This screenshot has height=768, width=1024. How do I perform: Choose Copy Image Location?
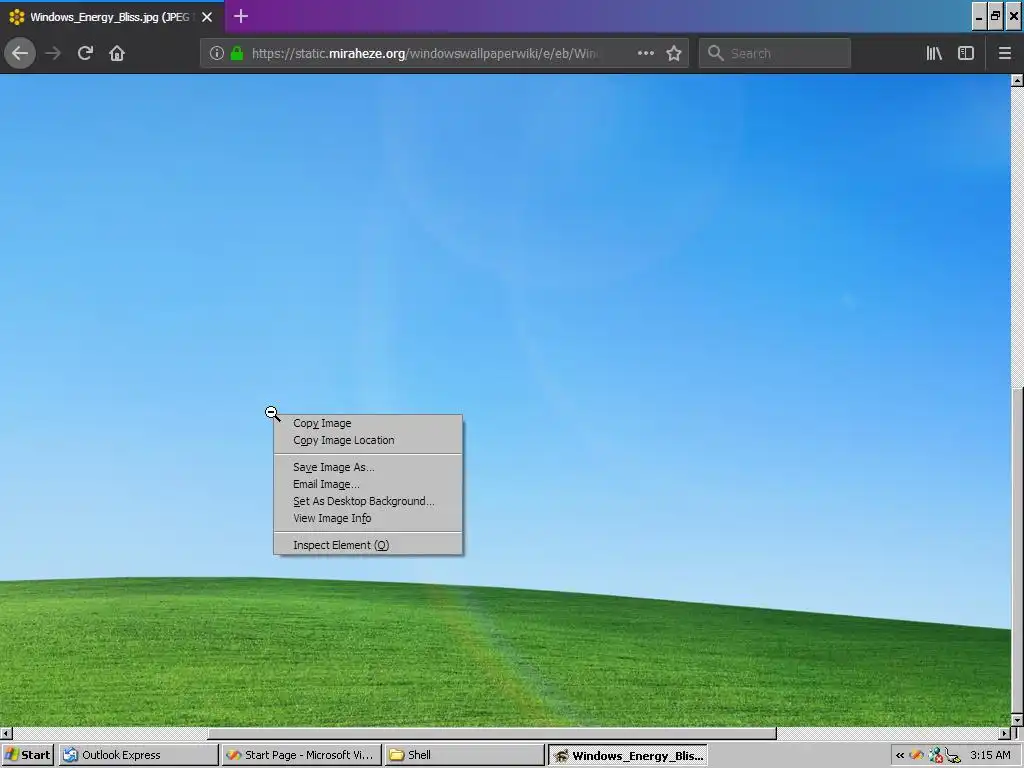[x=368, y=440]
